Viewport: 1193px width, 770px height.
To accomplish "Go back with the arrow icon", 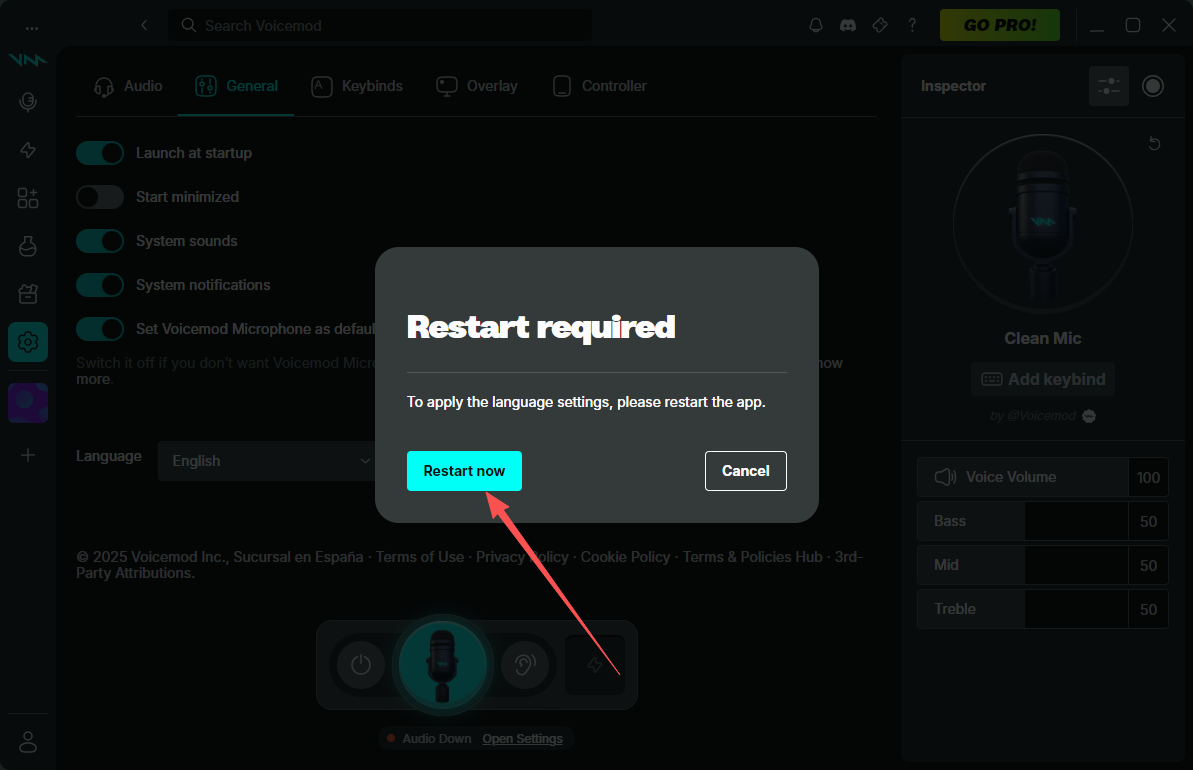I will (145, 25).
